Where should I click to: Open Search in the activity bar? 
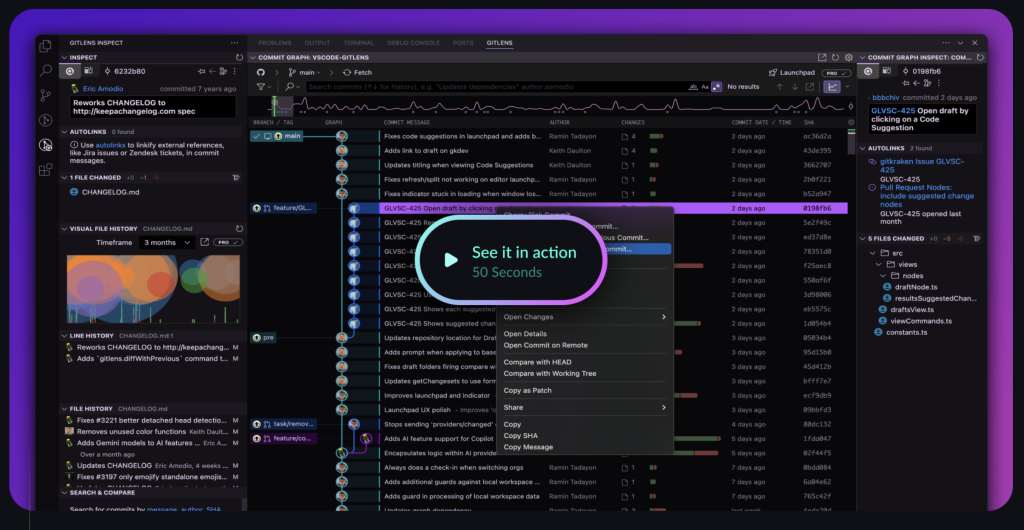click(x=45, y=70)
